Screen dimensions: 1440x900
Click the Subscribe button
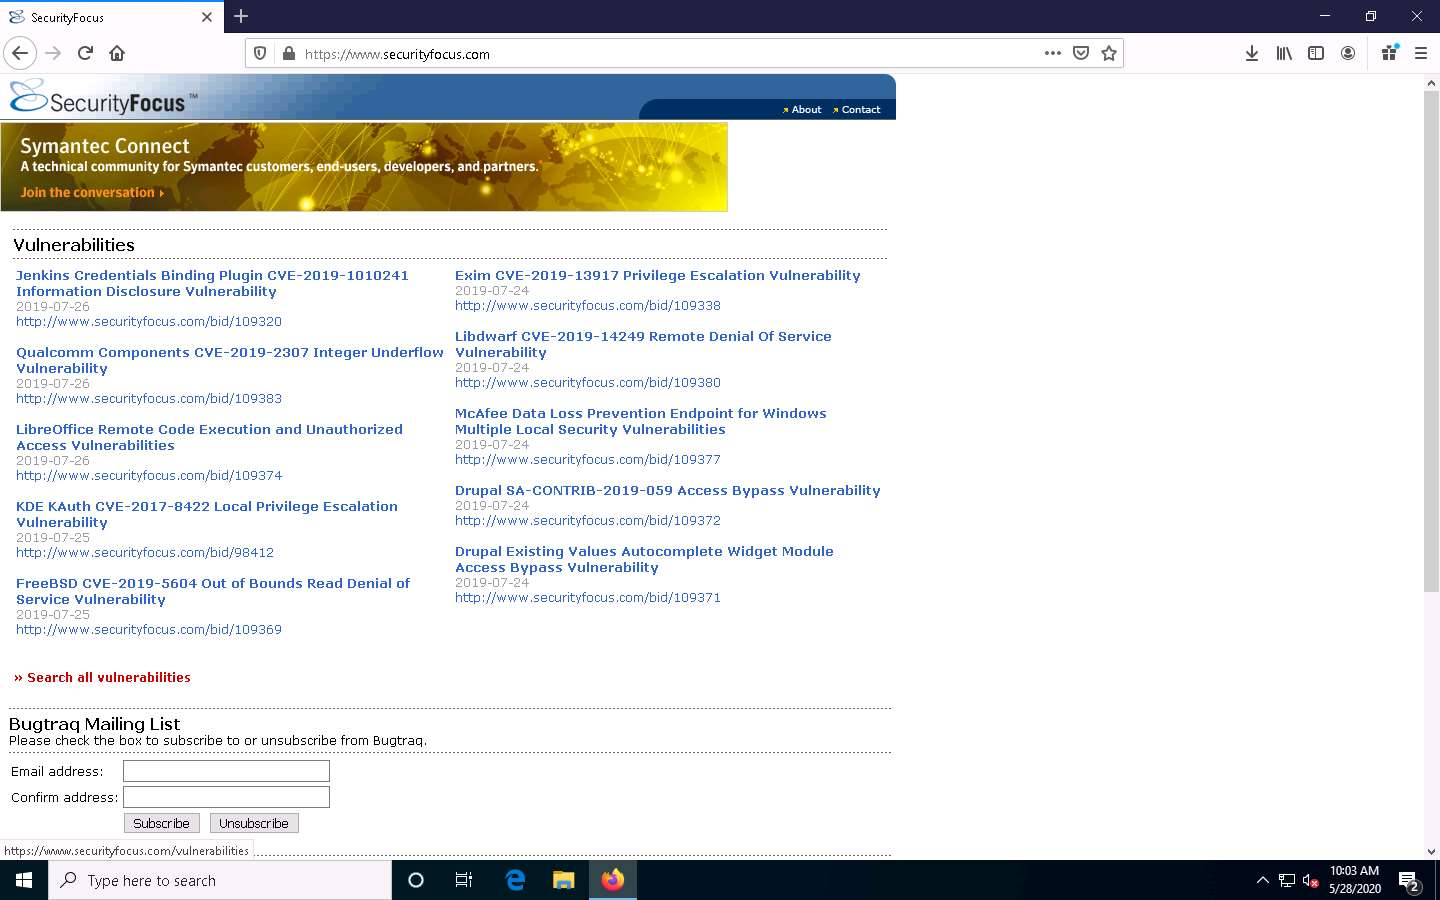click(x=161, y=823)
